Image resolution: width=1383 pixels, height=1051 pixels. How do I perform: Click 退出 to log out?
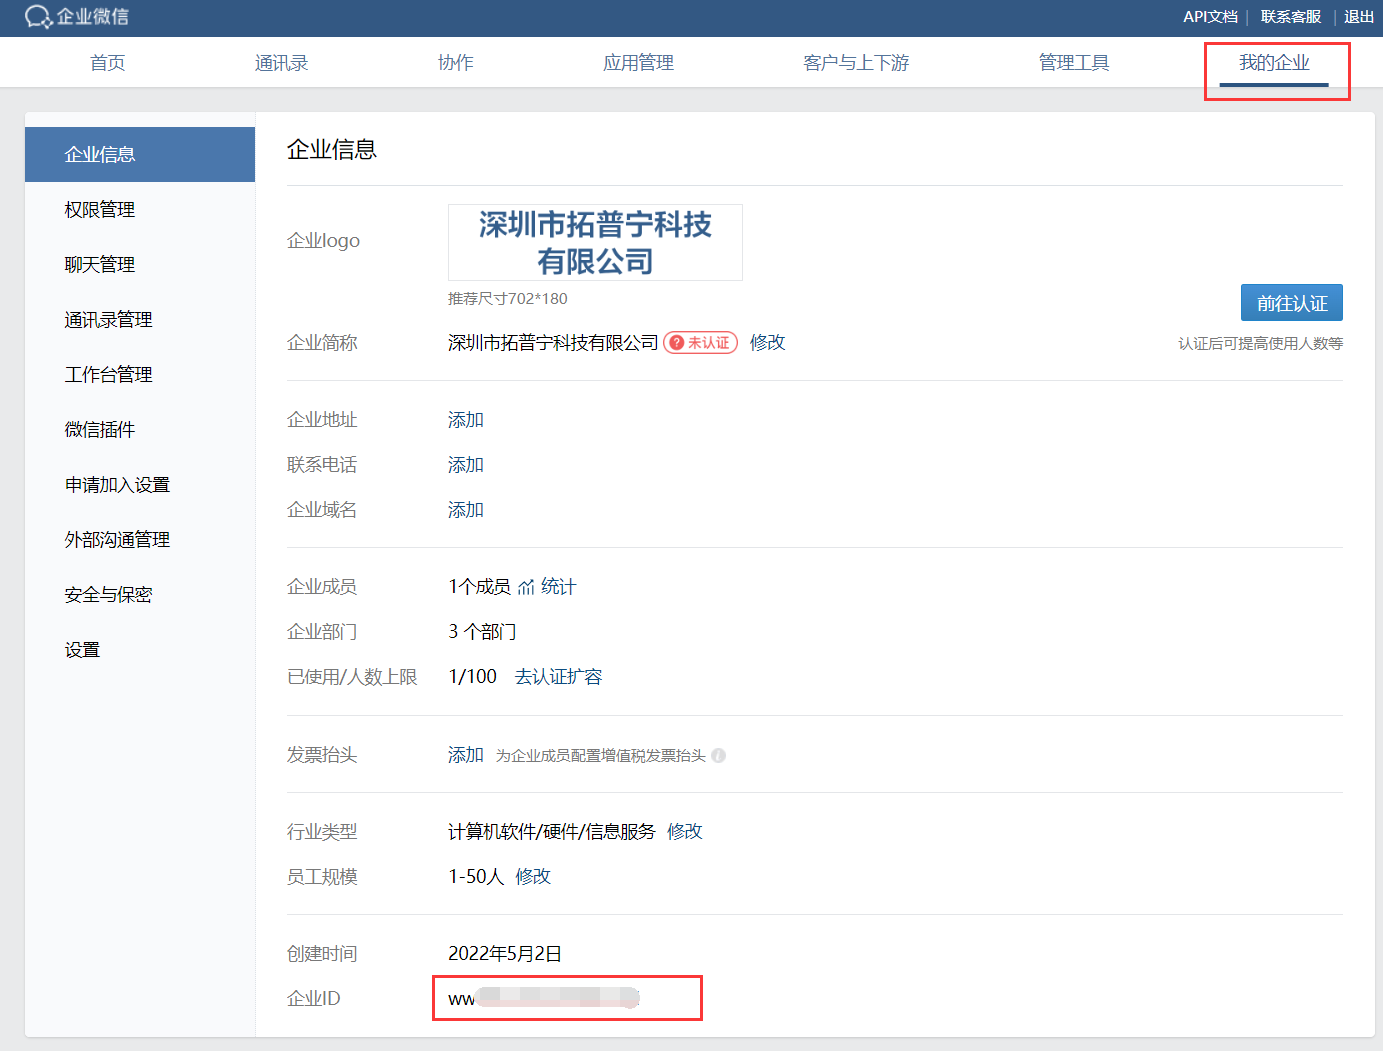(x=1359, y=17)
